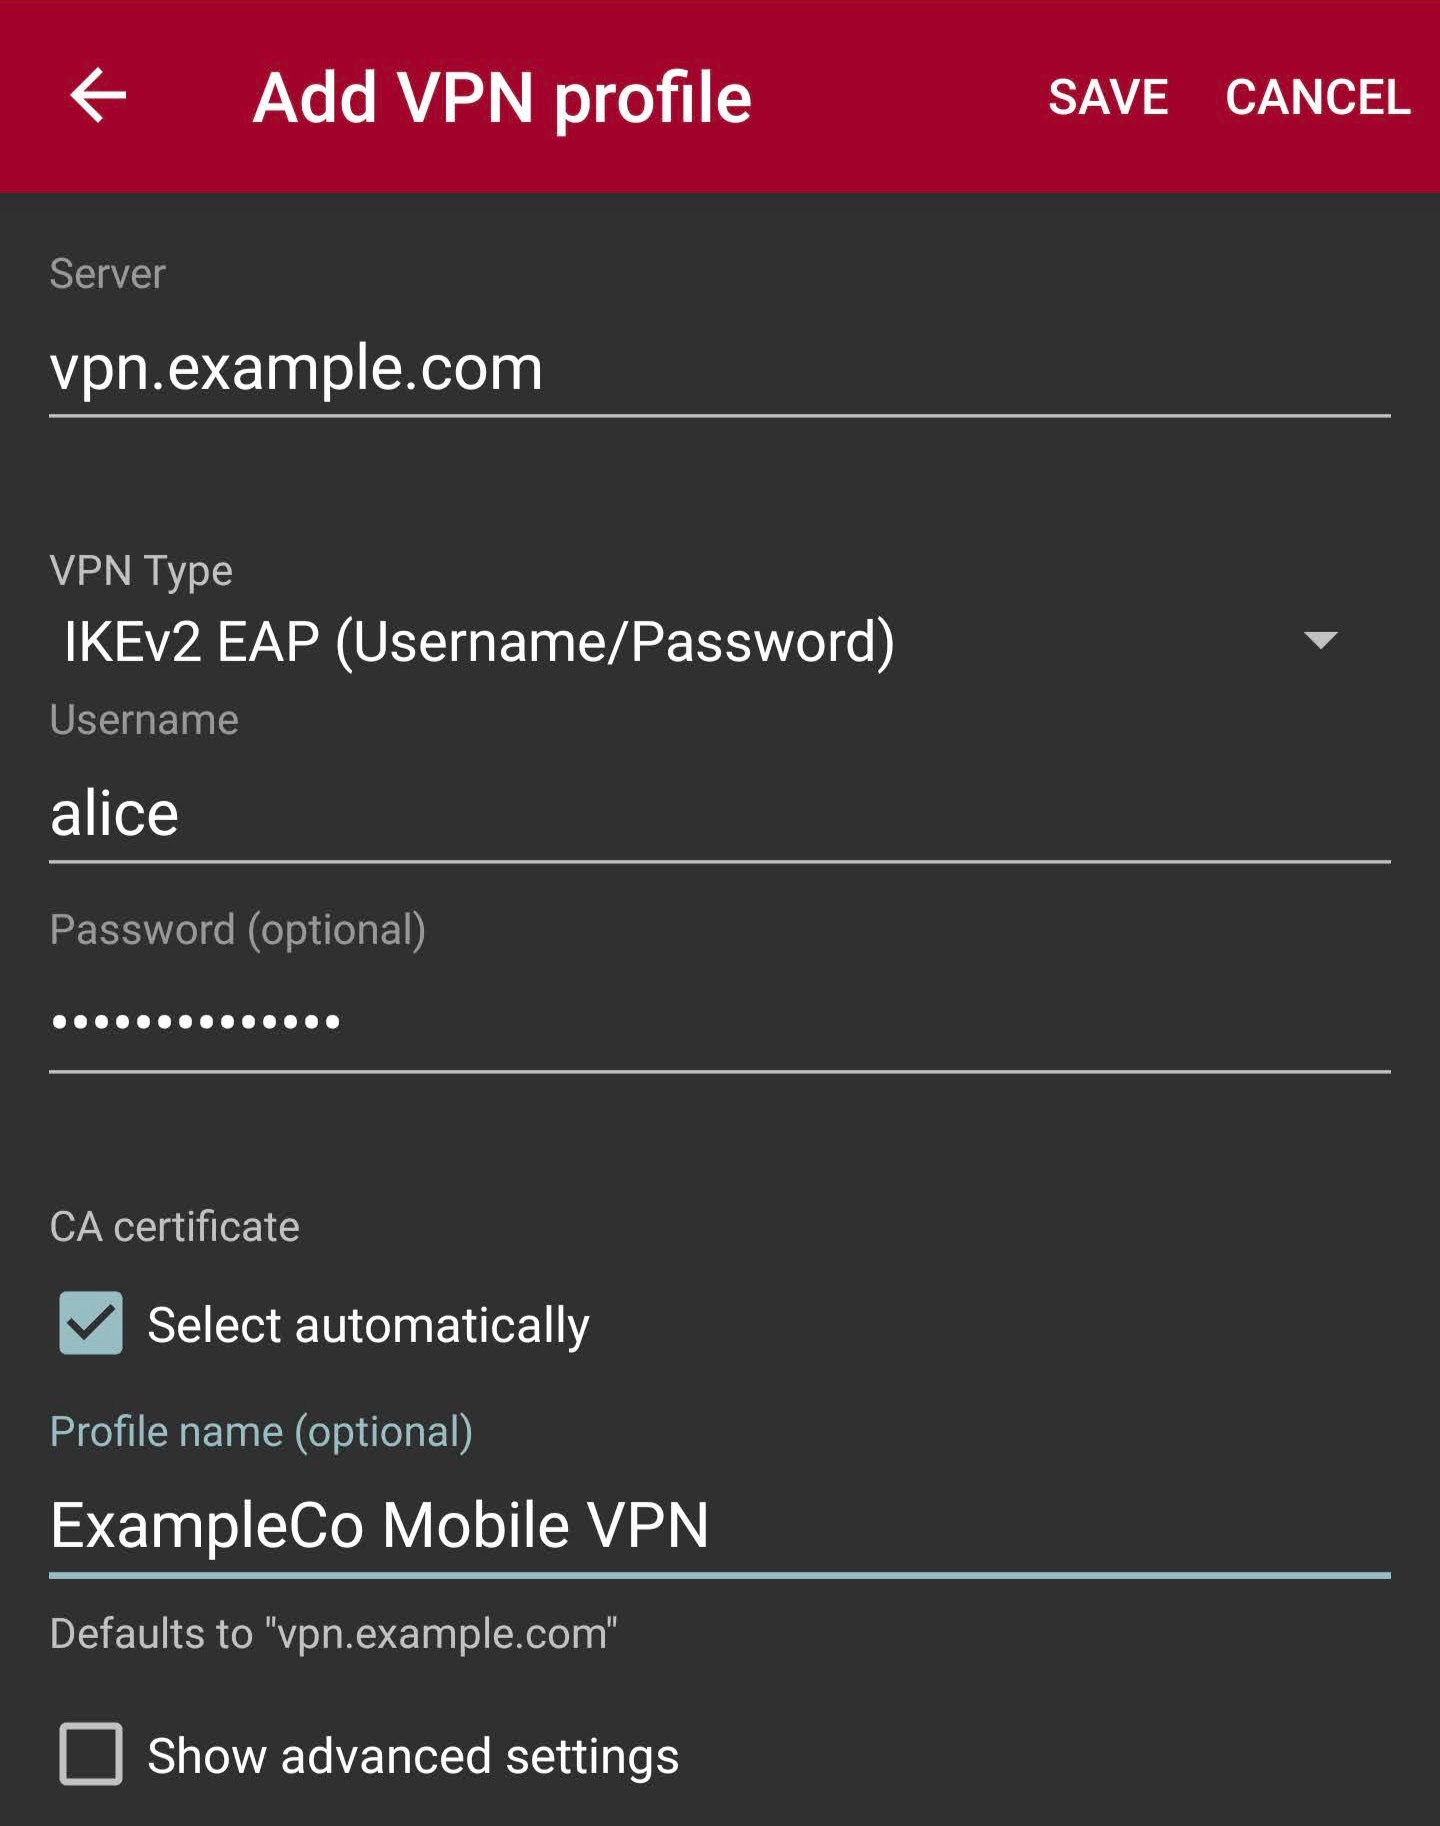Uncheck the Select automatically checkbox

click(x=91, y=1323)
